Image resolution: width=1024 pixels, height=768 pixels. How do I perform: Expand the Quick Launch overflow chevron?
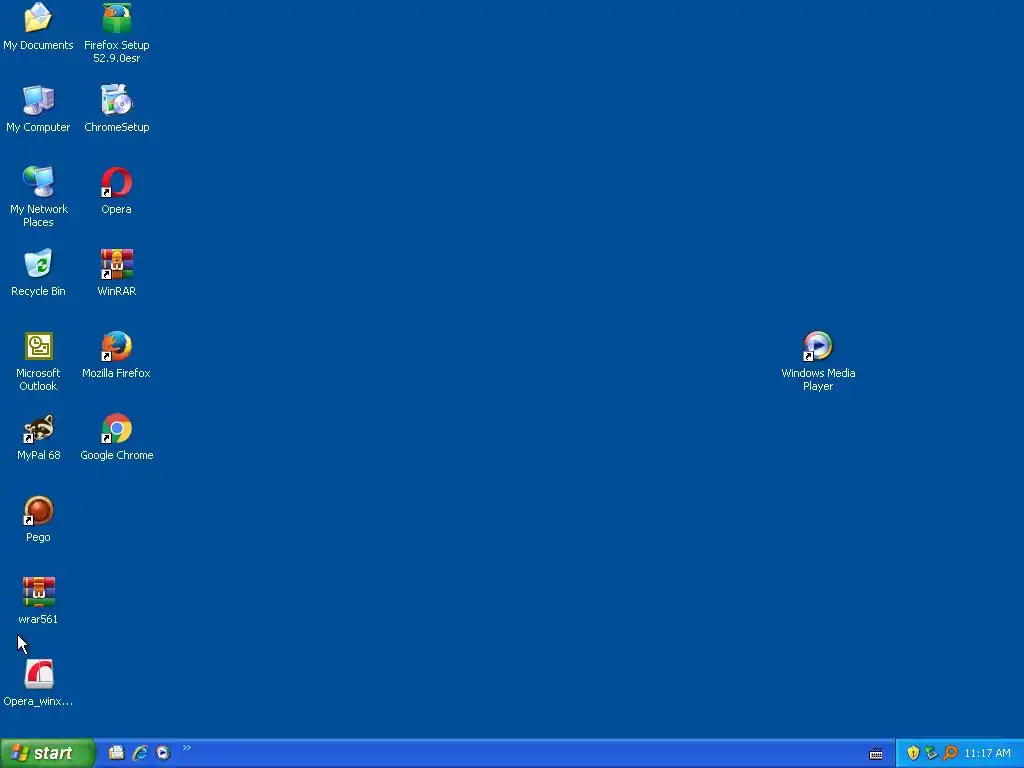187,748
